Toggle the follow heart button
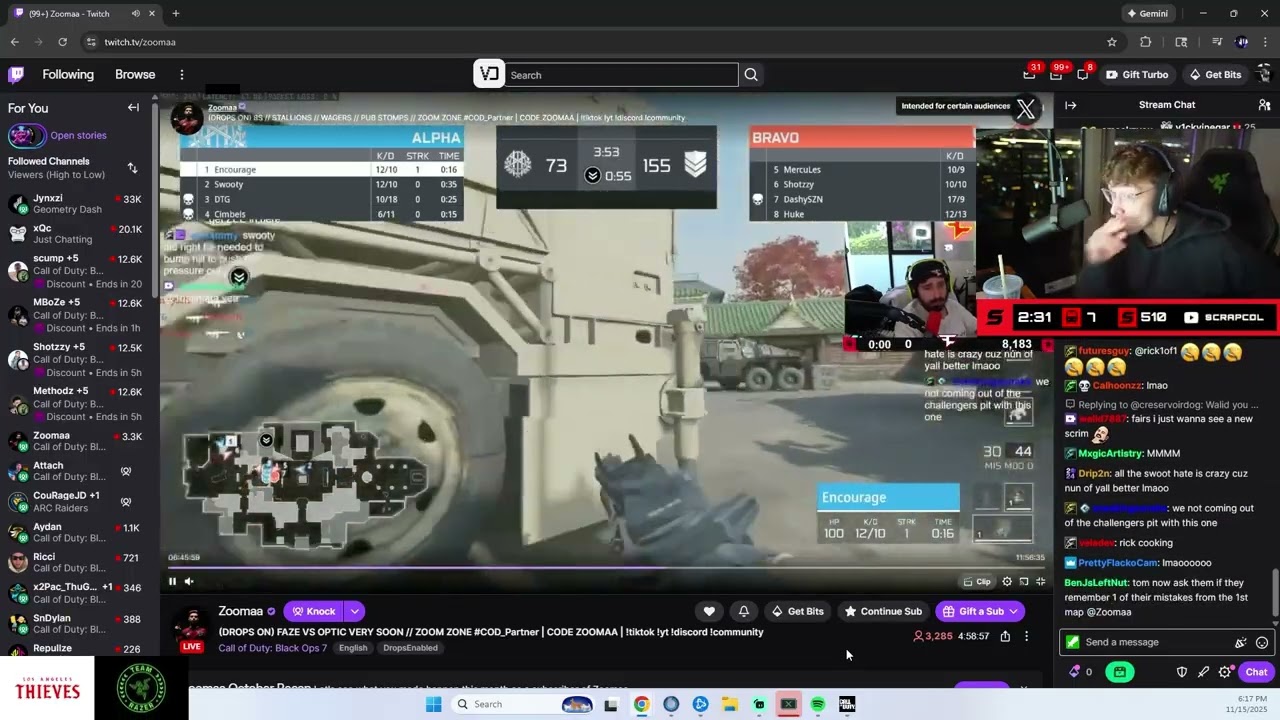Viewport: 1280px width, 720px height. 709,611
